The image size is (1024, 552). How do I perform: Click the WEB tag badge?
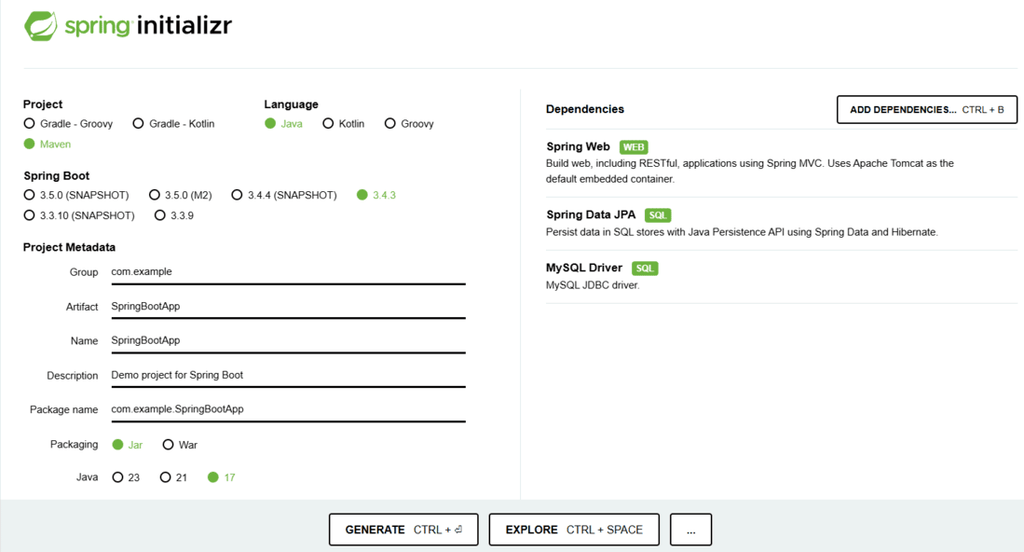[633, 147]
